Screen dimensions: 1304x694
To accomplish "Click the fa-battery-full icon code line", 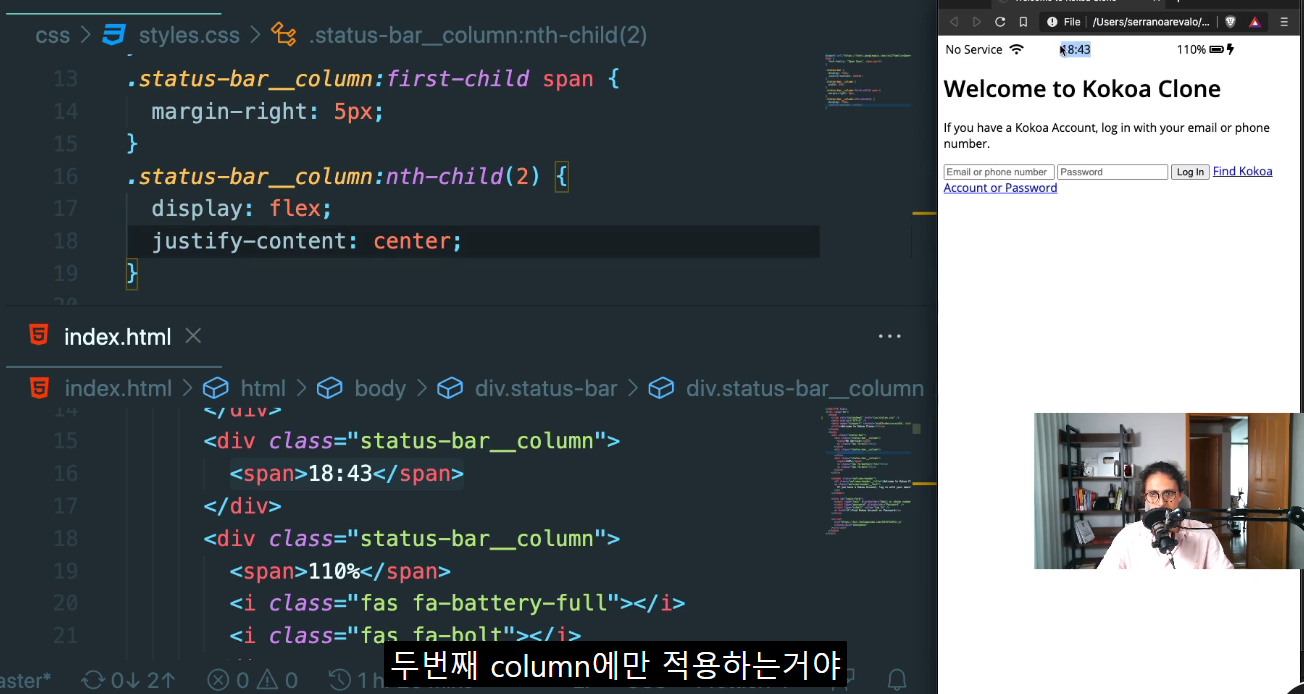I will (457, 603).
